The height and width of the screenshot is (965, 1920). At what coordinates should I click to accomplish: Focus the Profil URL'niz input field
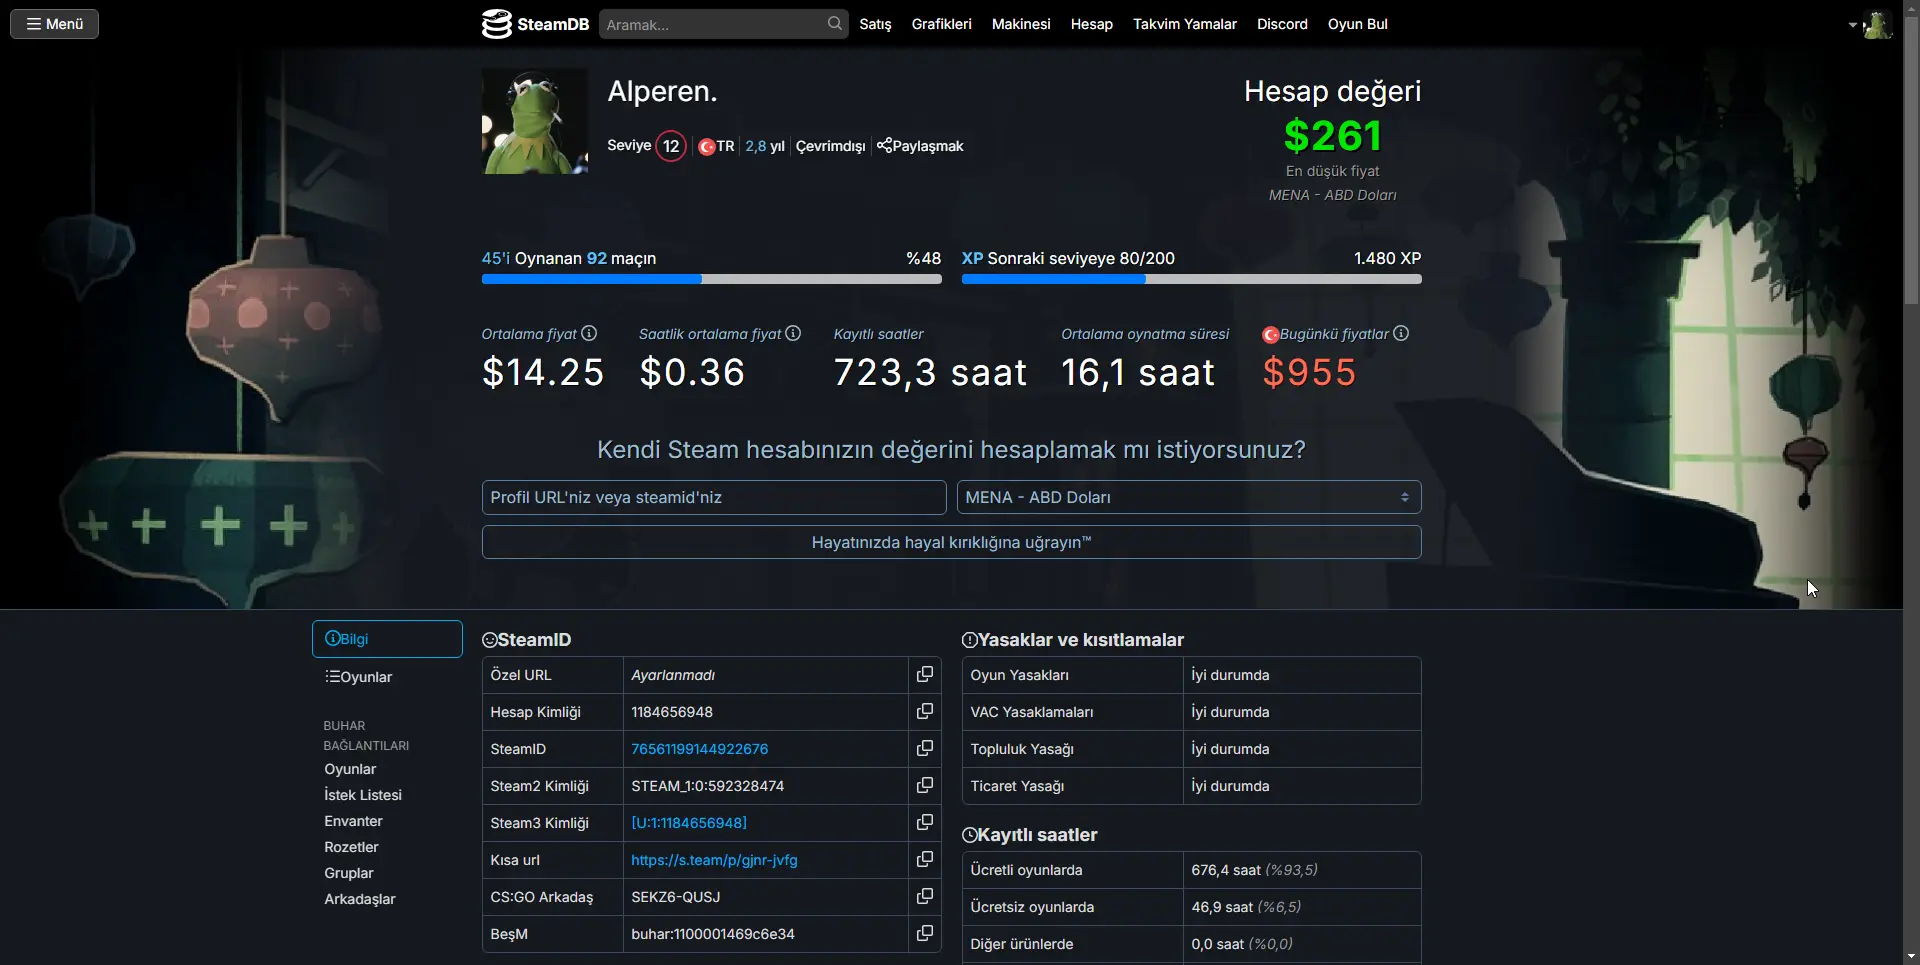point(714,497)
